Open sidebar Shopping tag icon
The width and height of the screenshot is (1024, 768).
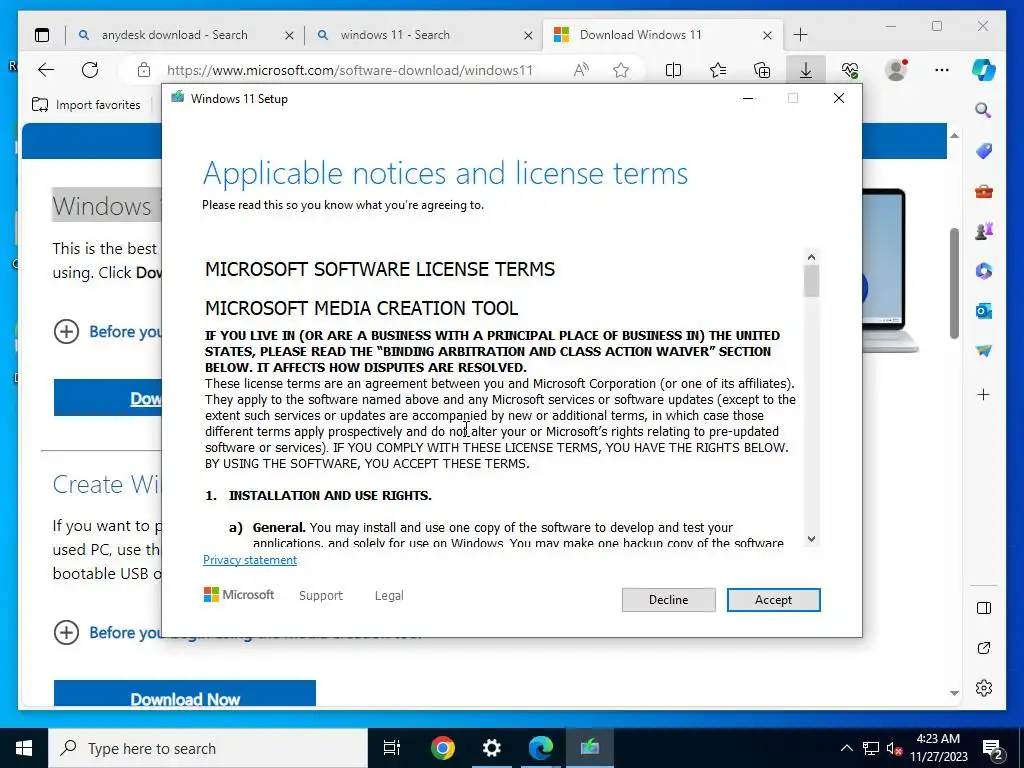click(984, 151)
